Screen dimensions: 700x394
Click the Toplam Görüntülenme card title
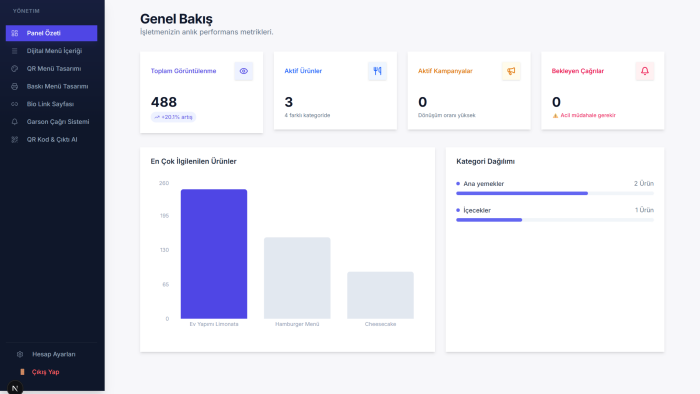tap(183, 71)
